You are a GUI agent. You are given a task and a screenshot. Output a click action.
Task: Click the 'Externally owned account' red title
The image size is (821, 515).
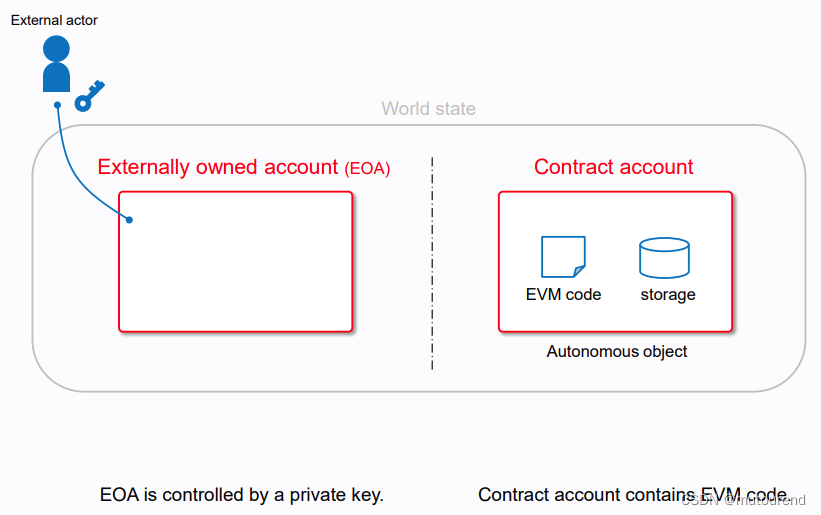pos(218,167)
